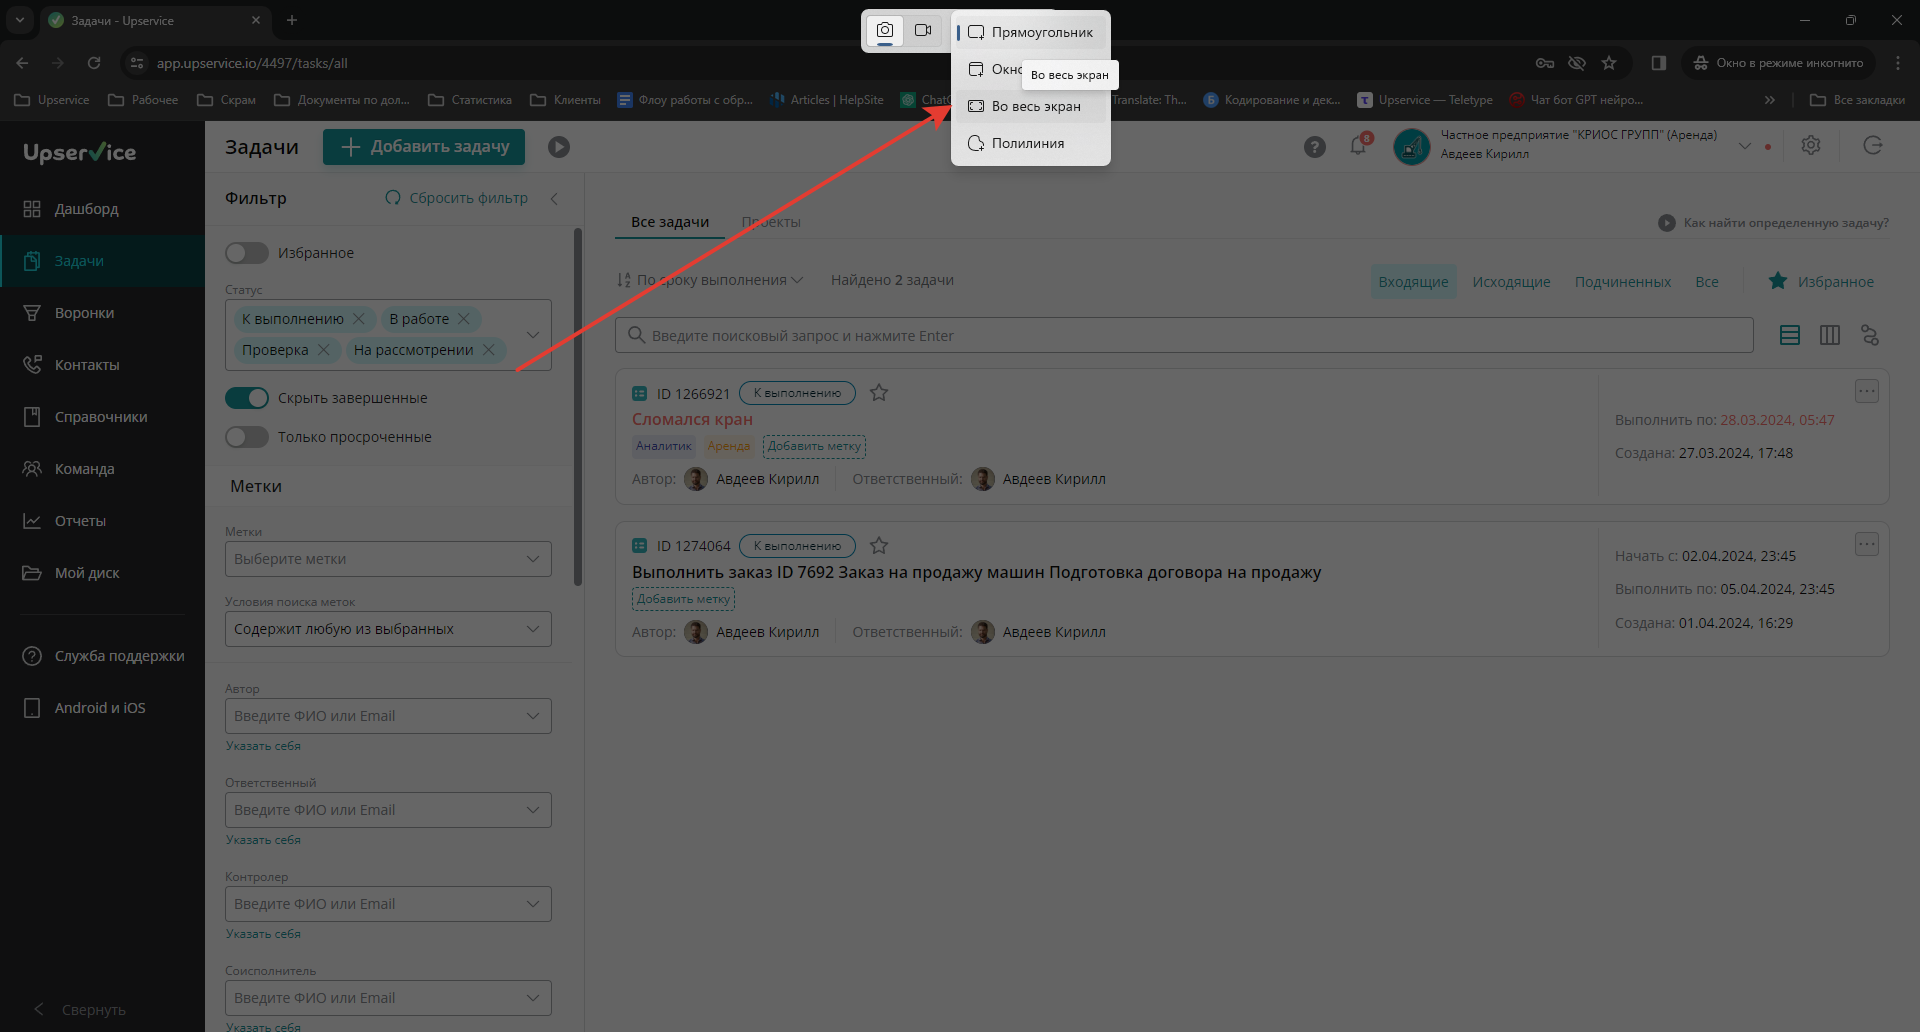Remove 'На рассмотрении' status chip
The image size is (1920, 1032).
(489, 350)
